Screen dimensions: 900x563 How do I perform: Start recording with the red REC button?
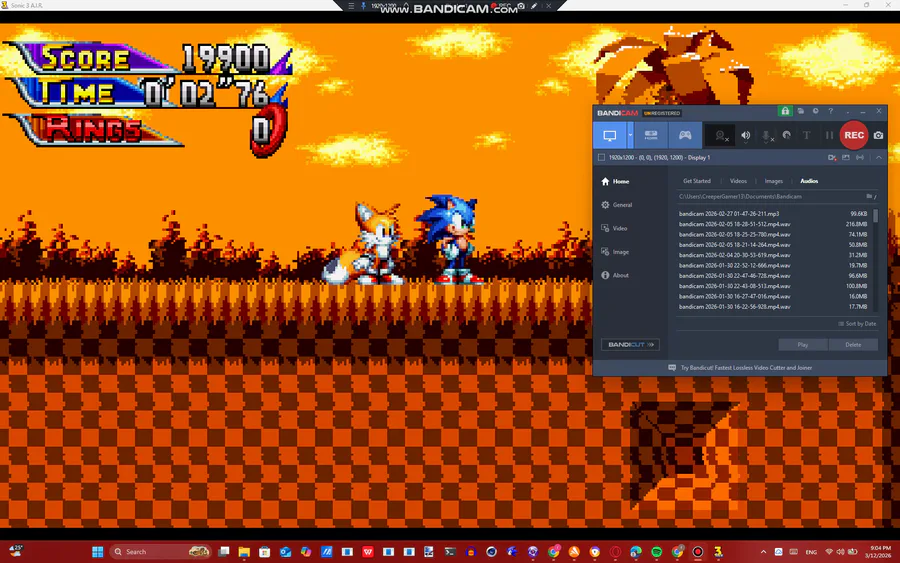pos(854,135)
